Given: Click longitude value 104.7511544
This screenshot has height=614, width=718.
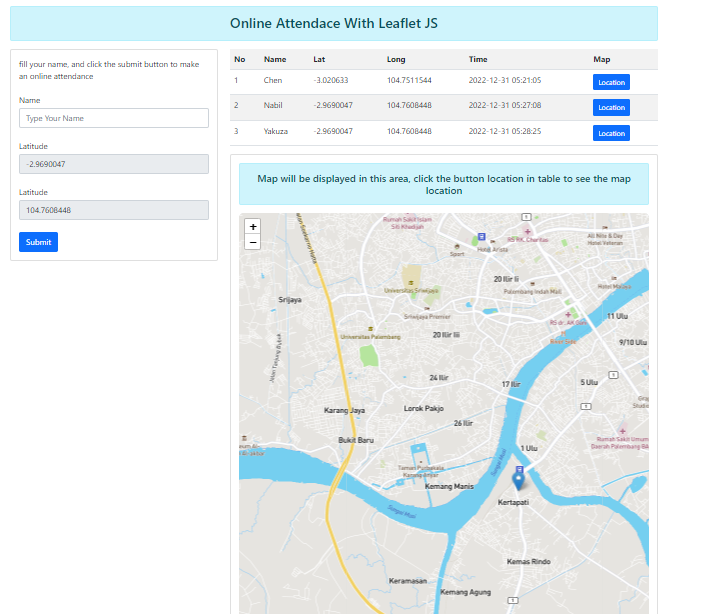Looking at the screenshot, I should point(409,80).
